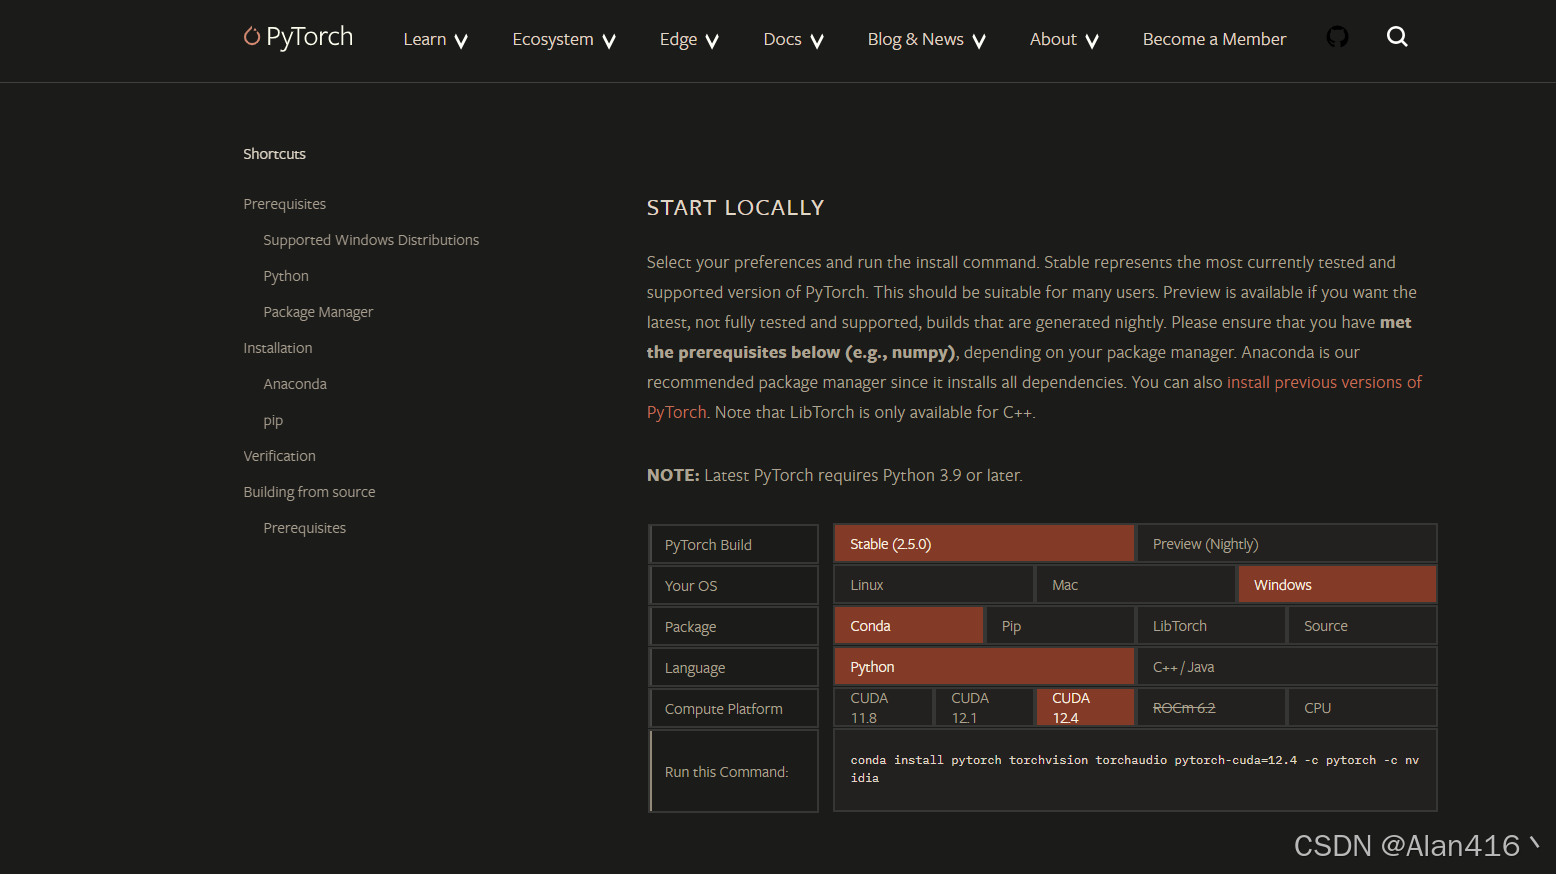Jump to the Anaconda shortcut
1556x874 pixels.
[x=295, y=384]
